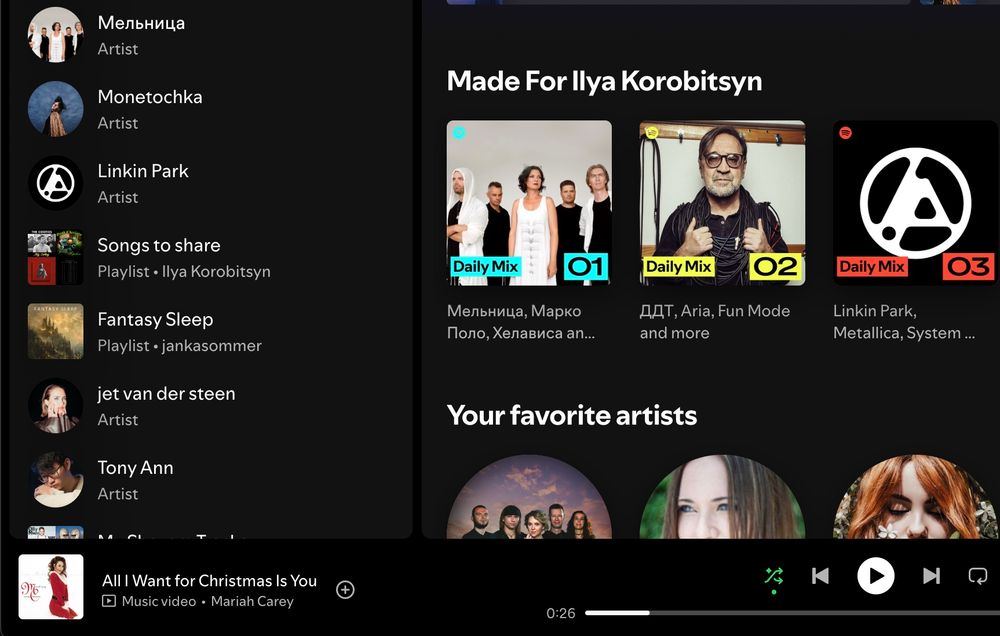The height and width of the screenshot is (636, 1000).
Task: Click the Songs to share collage cover
Action: (55, 258)
